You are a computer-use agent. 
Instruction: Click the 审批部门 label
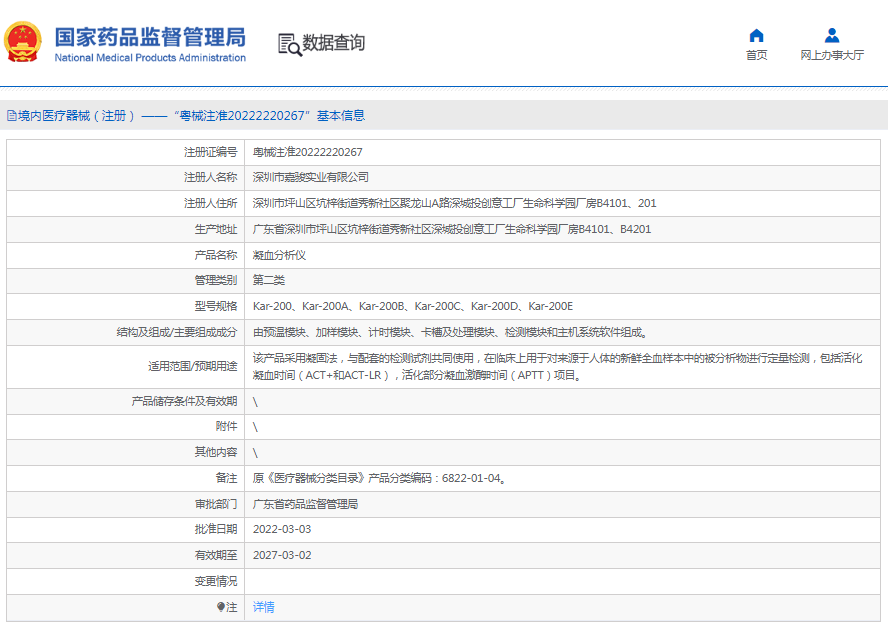[x=216, y=504]
